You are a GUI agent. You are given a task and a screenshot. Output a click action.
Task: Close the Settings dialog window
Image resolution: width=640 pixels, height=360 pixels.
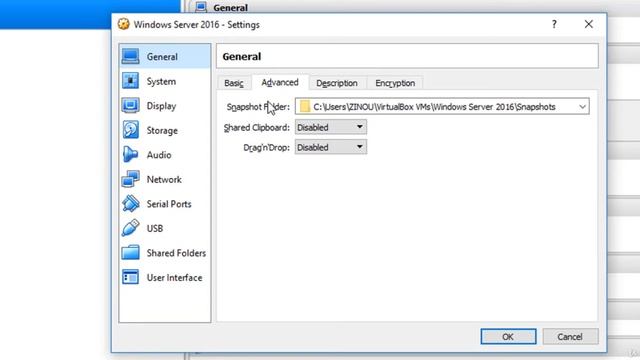tap(589, 24)
